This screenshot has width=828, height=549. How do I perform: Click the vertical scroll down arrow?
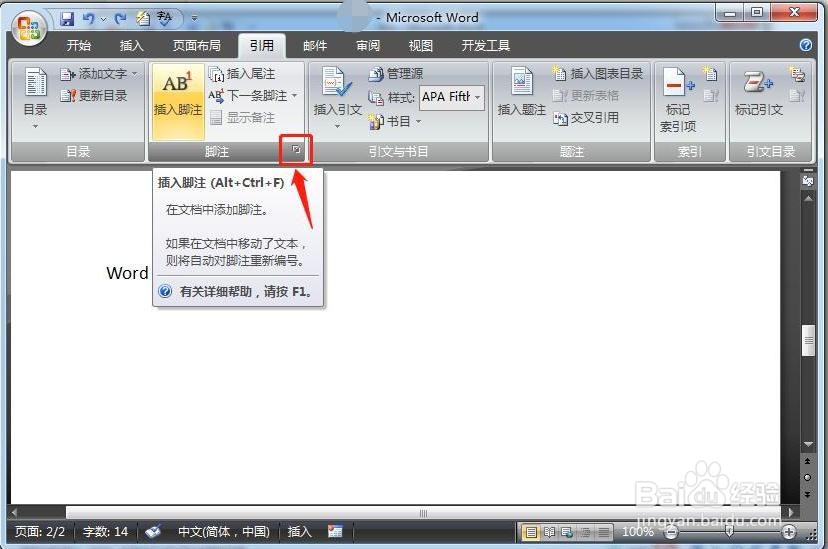tap(808, 444)
